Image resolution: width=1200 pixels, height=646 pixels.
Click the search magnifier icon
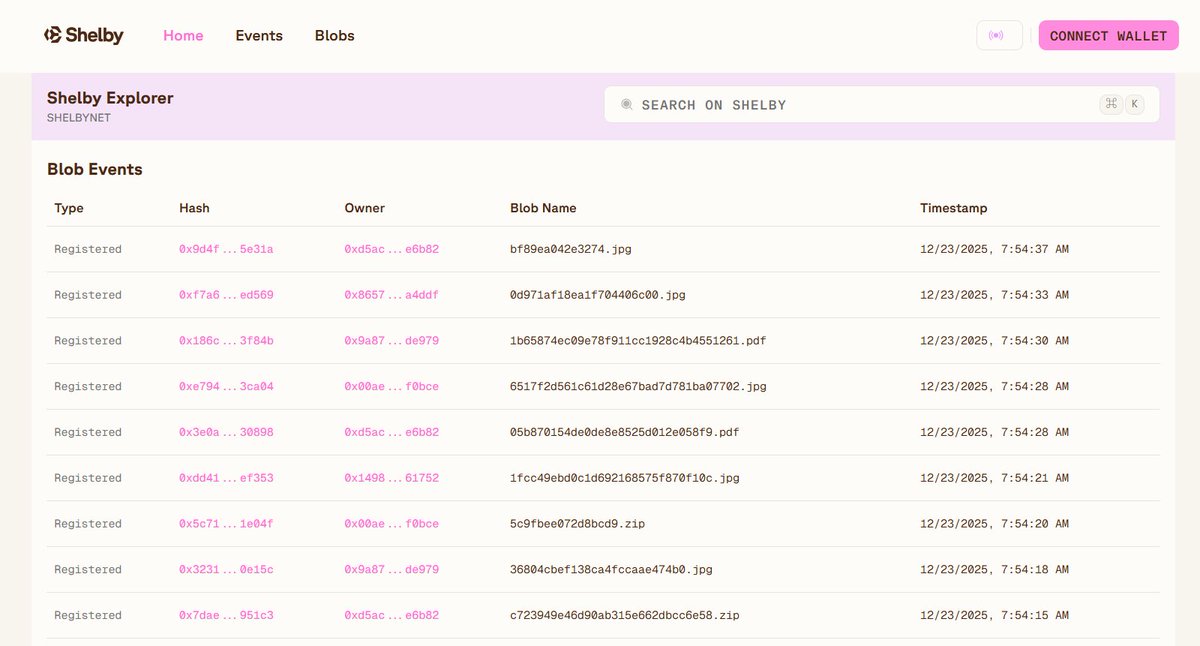[627, 104]
